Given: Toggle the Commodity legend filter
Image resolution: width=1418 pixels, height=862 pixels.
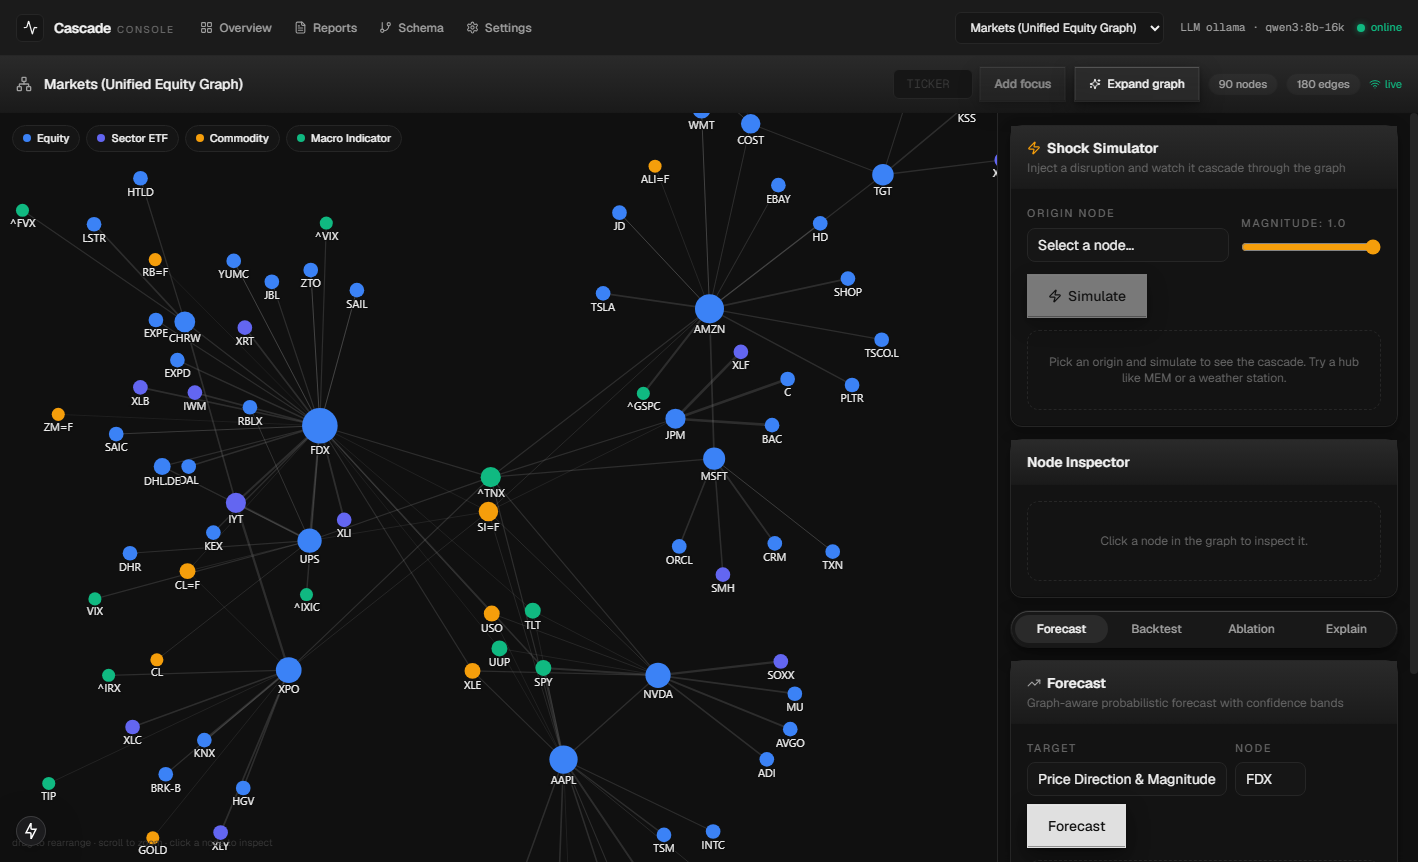Looking at the screenshot, I should click(232, 138).
